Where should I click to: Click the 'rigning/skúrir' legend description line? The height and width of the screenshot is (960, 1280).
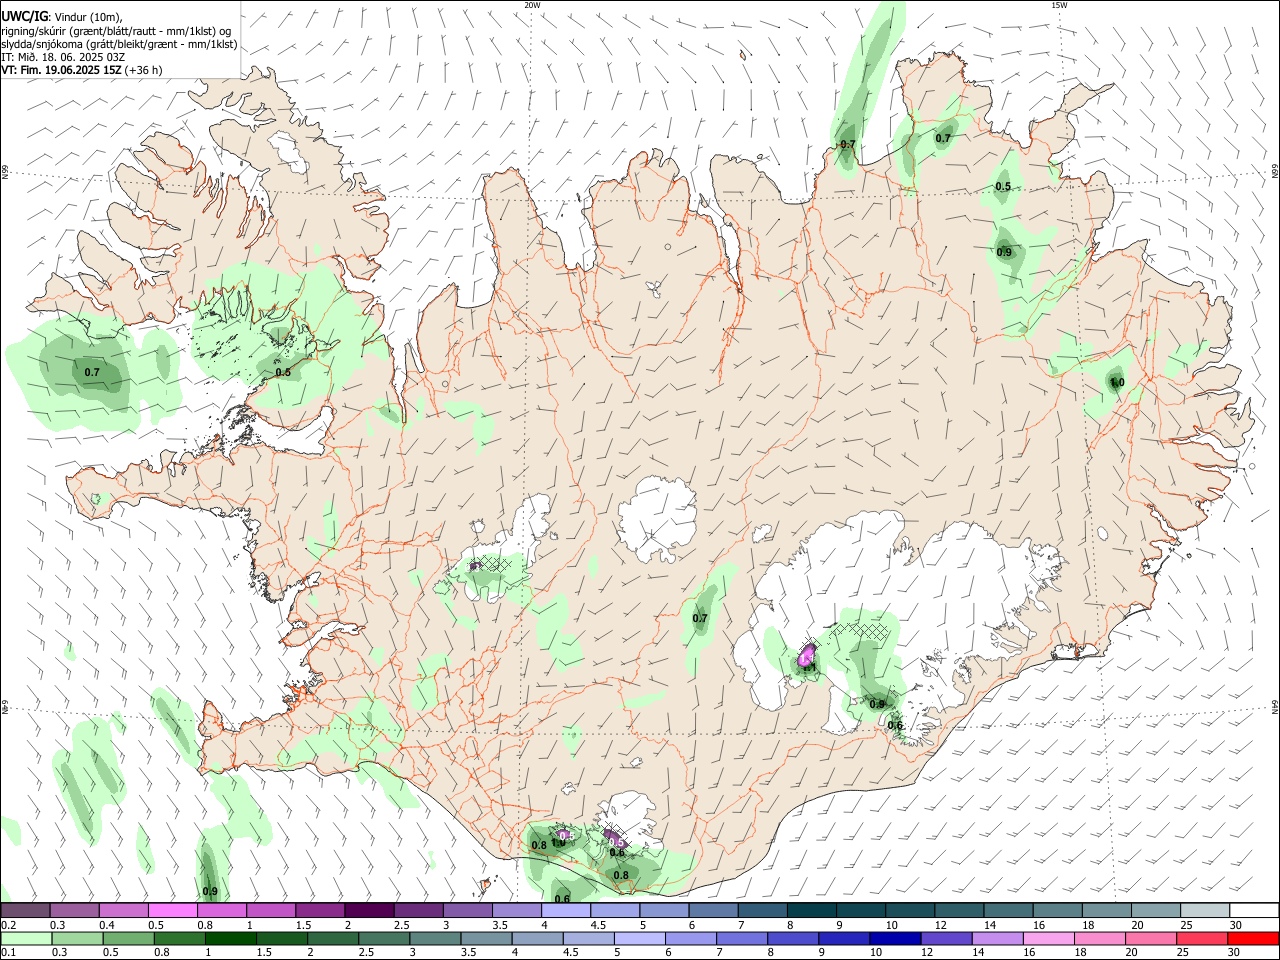pyautogui.click(x=116, y=31)
